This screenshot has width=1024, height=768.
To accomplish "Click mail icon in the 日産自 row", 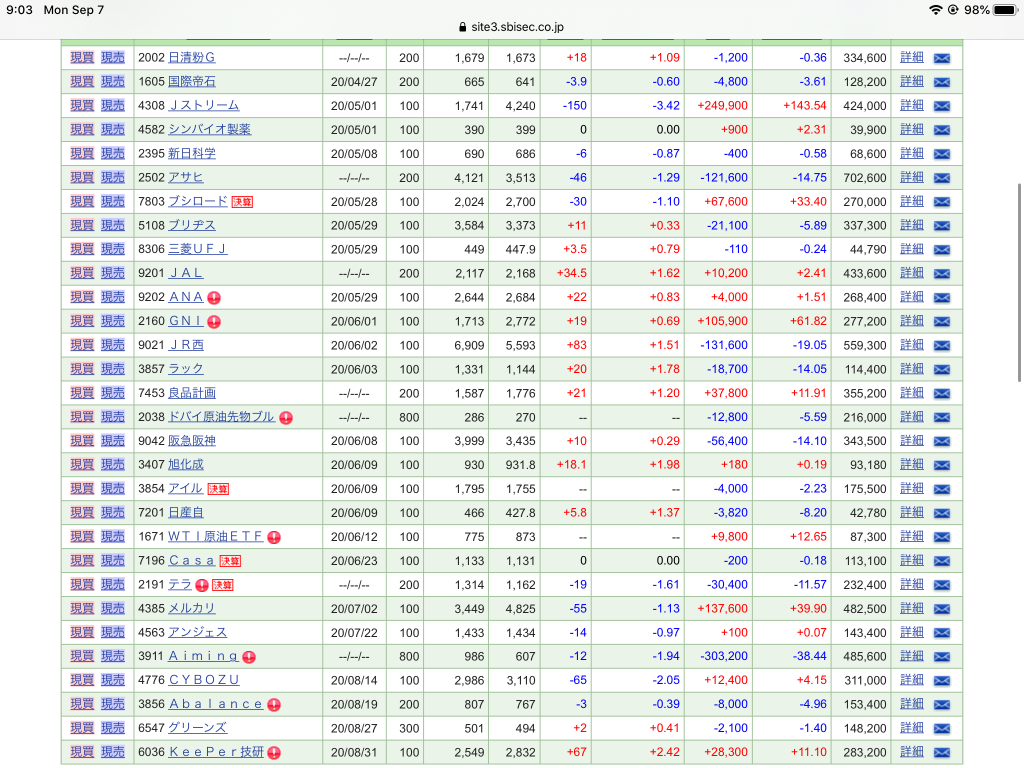I will [x=941, y=513].
